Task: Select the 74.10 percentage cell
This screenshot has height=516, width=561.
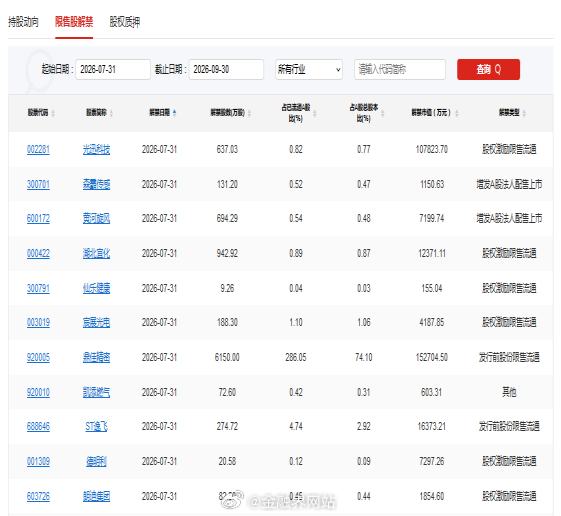Action: pyautogui.click(x=364, y=357)
